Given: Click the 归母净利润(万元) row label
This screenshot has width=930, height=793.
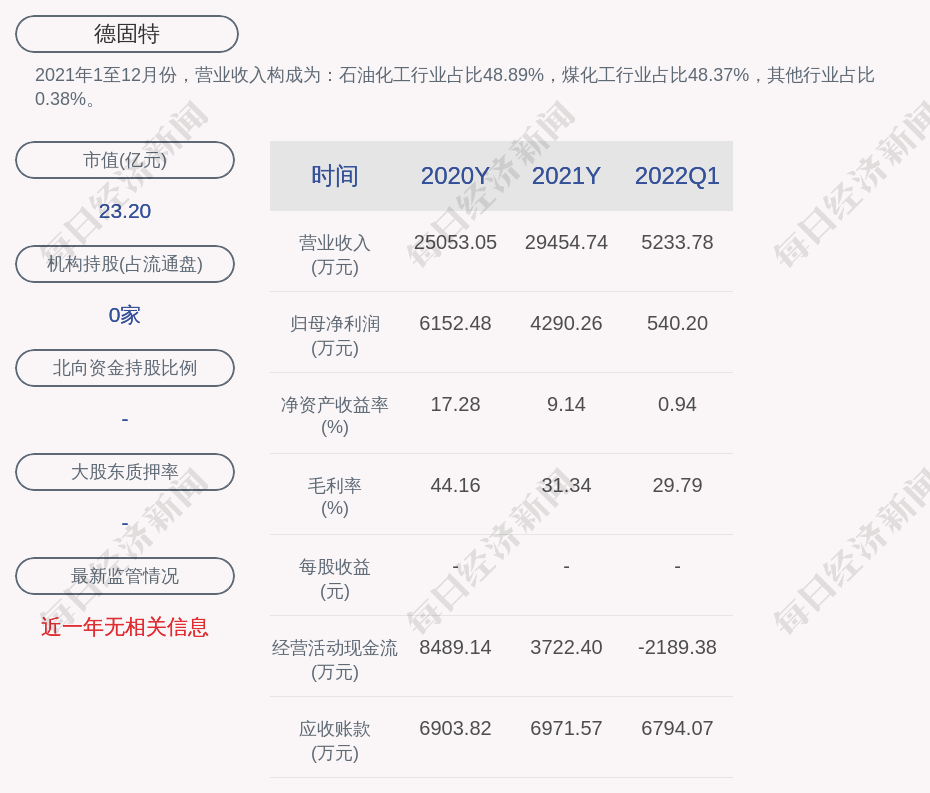Looking at the screenshot, I should (334, 336).
